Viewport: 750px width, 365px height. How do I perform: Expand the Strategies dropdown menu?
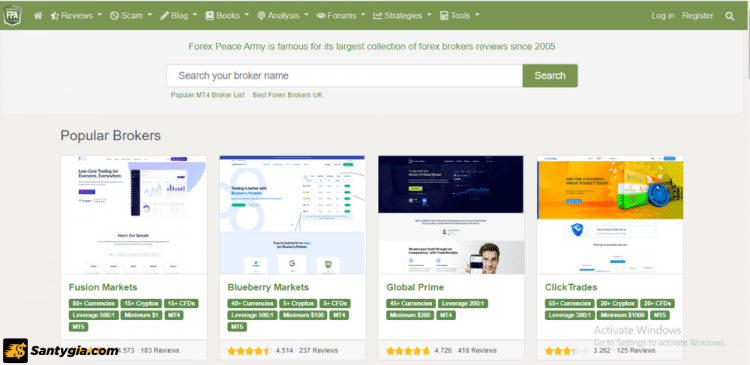(x=402, y=16)
